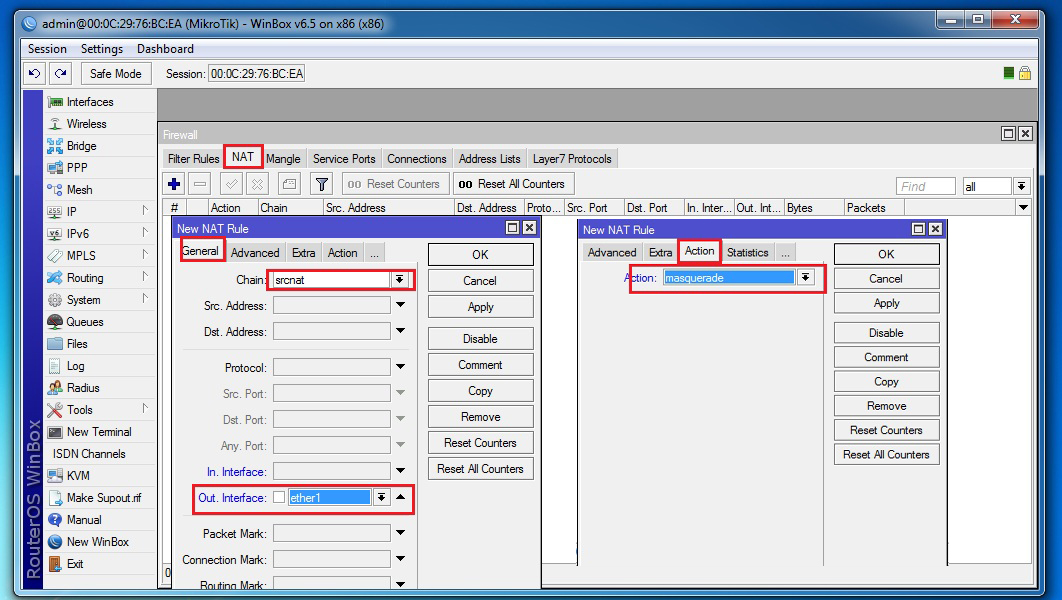Expand the In. Interface field
1062x600 pixels.
click(400, 471)
